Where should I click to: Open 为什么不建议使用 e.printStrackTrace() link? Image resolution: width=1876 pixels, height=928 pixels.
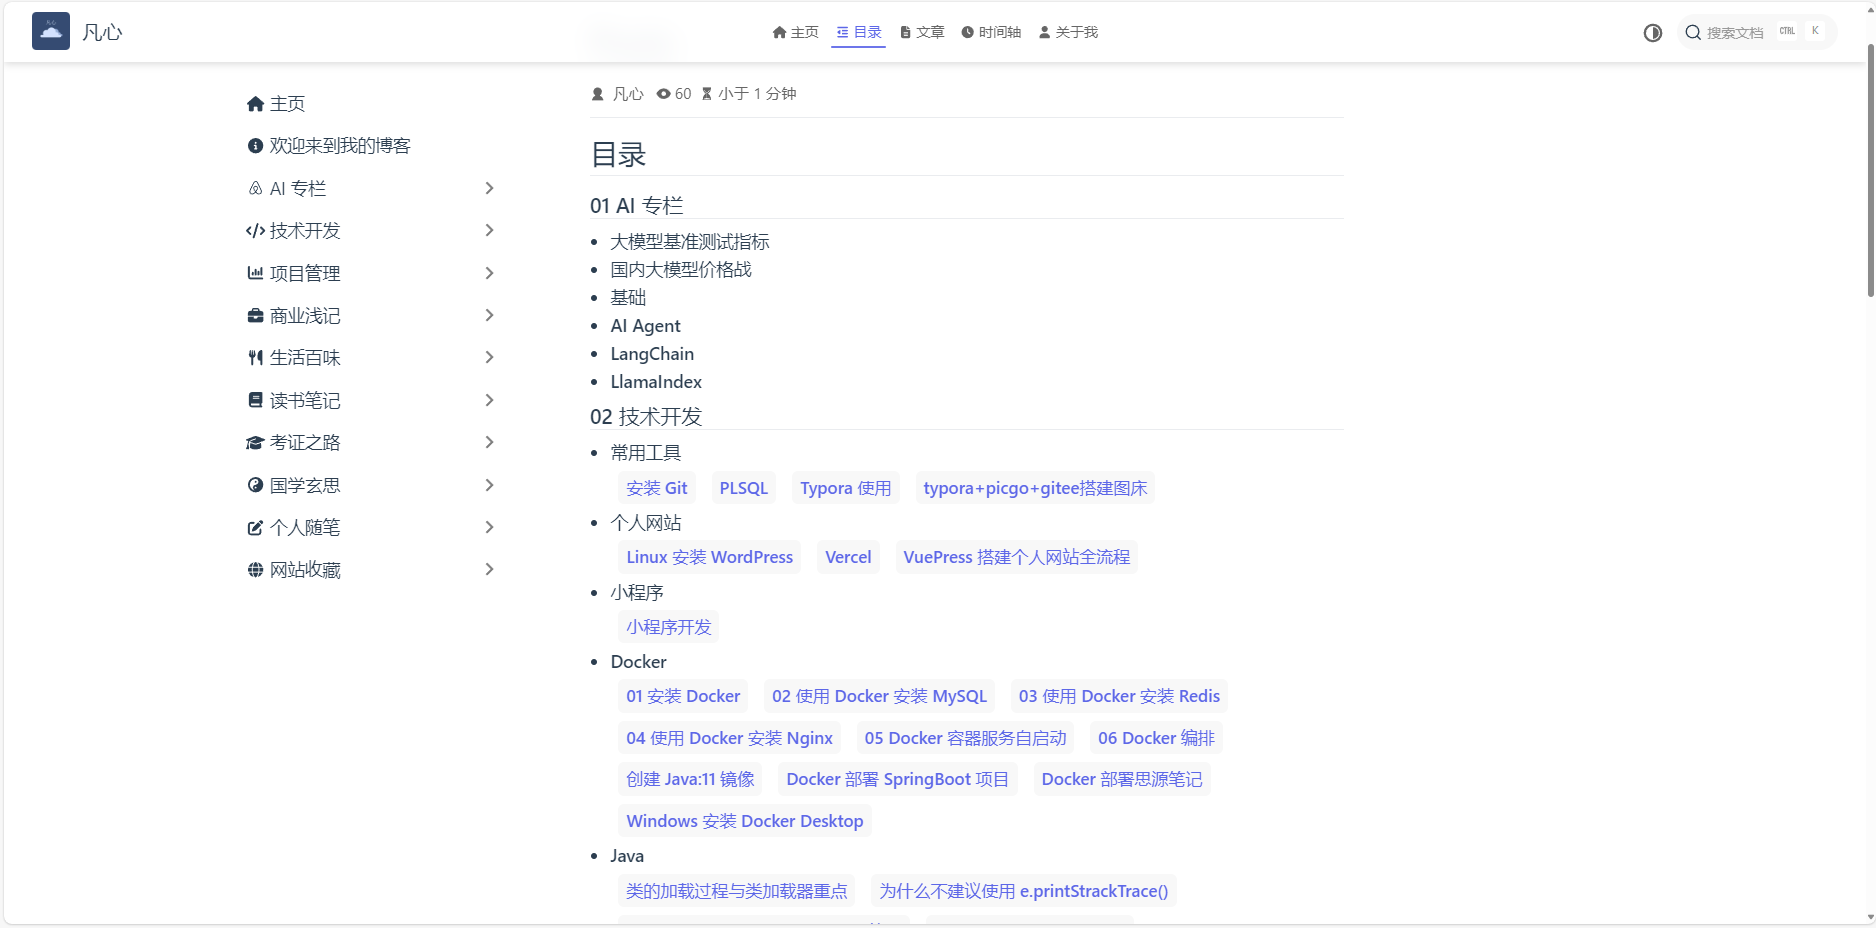point(1024,891)
